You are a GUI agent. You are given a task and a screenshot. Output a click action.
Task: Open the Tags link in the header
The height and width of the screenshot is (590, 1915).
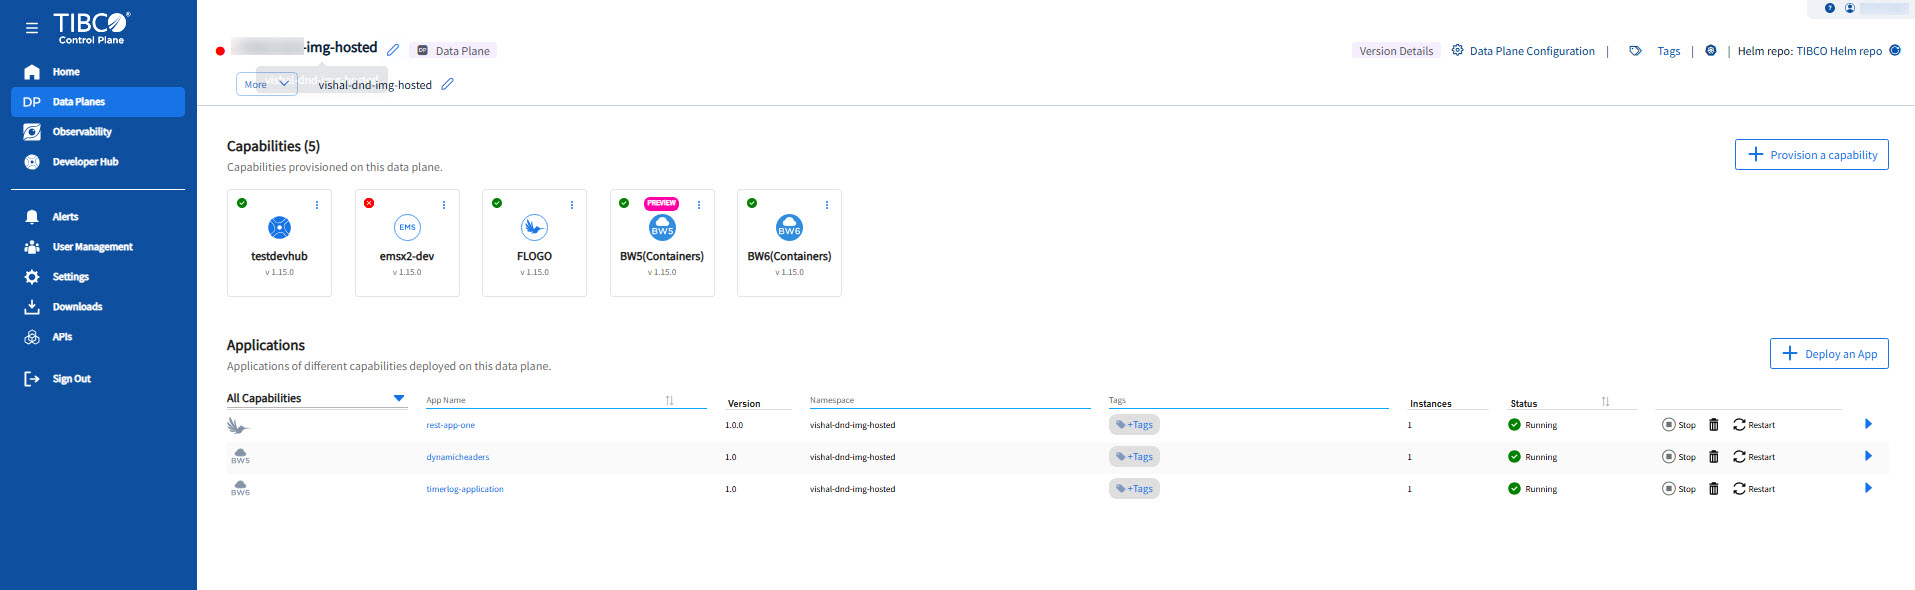point(1668,51)
